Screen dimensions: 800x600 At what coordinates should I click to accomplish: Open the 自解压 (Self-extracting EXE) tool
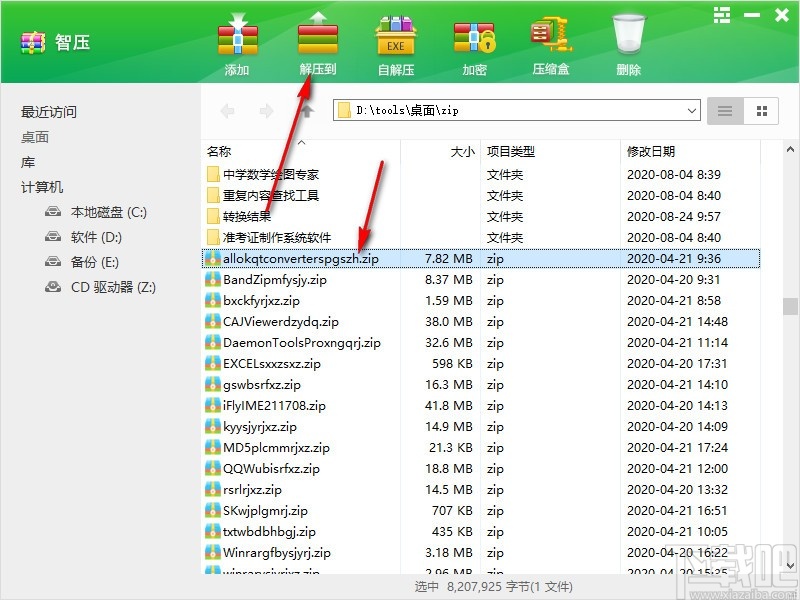[x=395, y=40]
